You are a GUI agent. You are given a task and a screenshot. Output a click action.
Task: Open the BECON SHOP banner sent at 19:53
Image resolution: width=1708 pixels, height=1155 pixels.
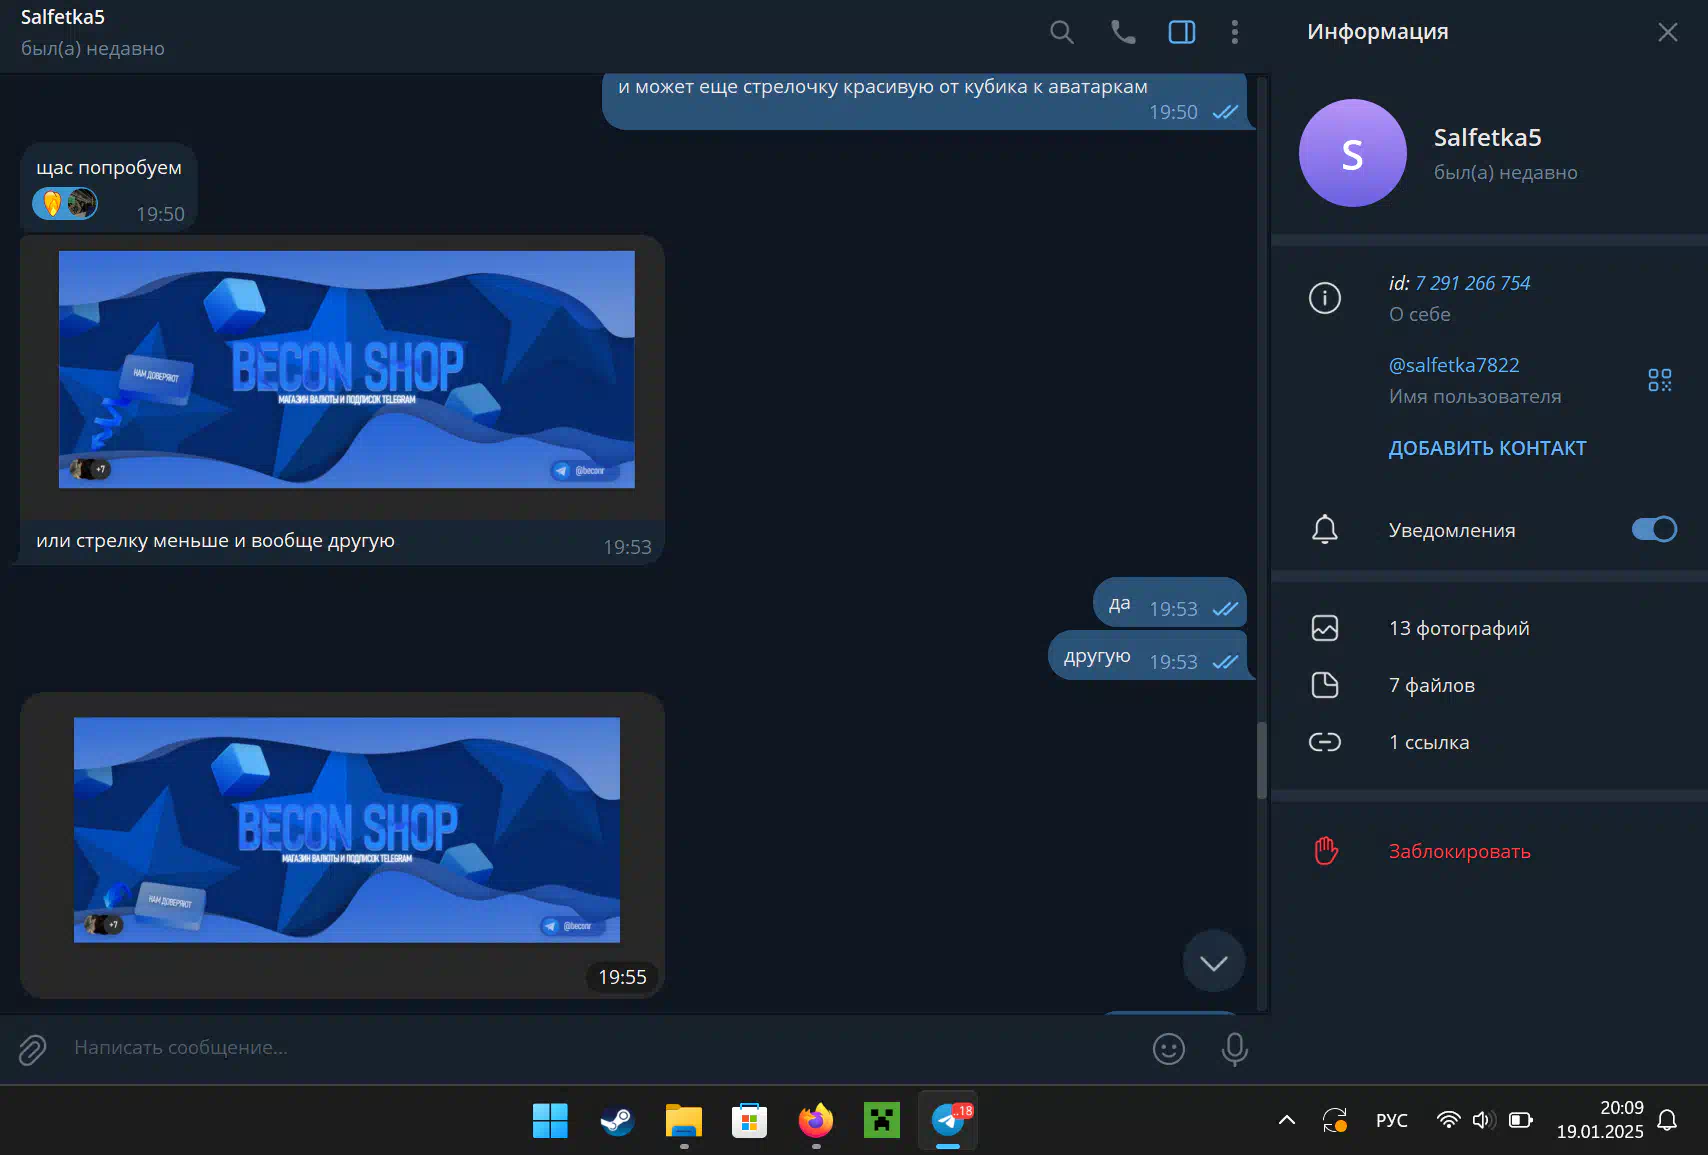[346, 369]
